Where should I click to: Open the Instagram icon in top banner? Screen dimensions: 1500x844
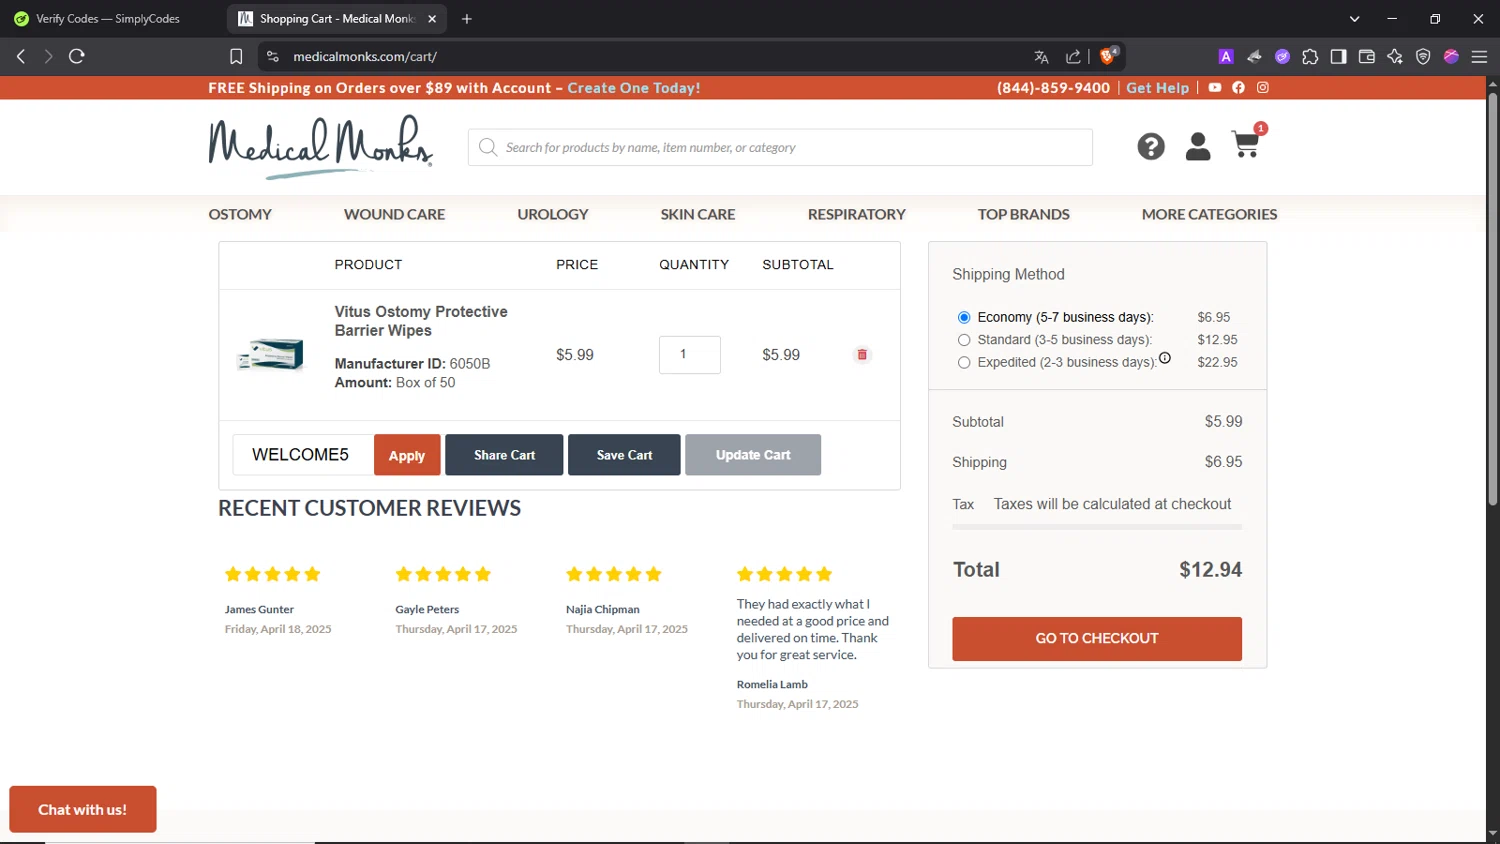point(1263,88)
